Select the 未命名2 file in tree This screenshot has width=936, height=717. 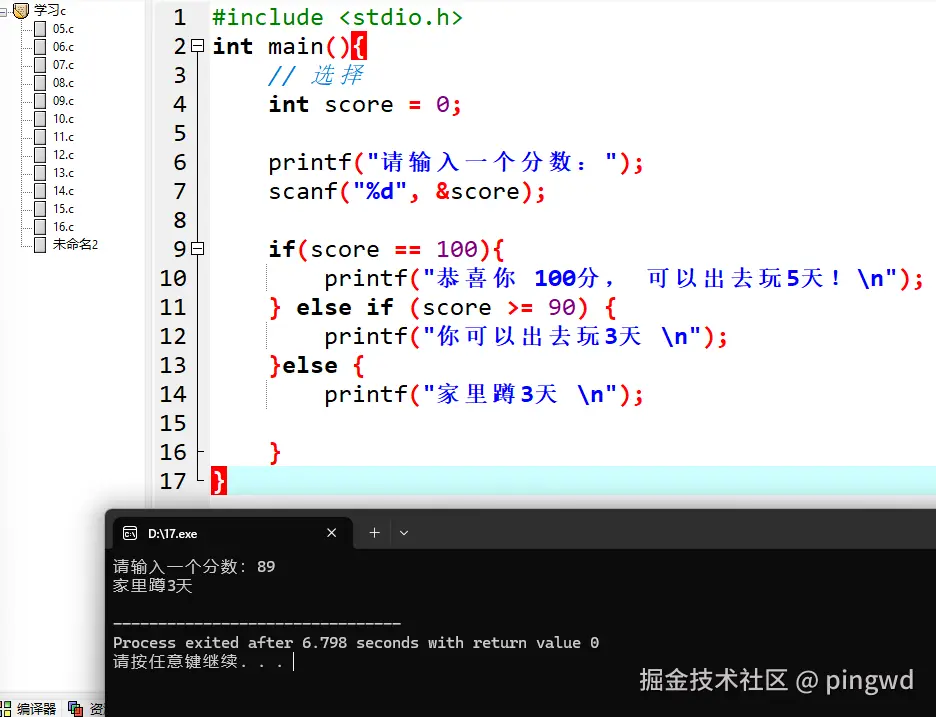tap(75, 244)
